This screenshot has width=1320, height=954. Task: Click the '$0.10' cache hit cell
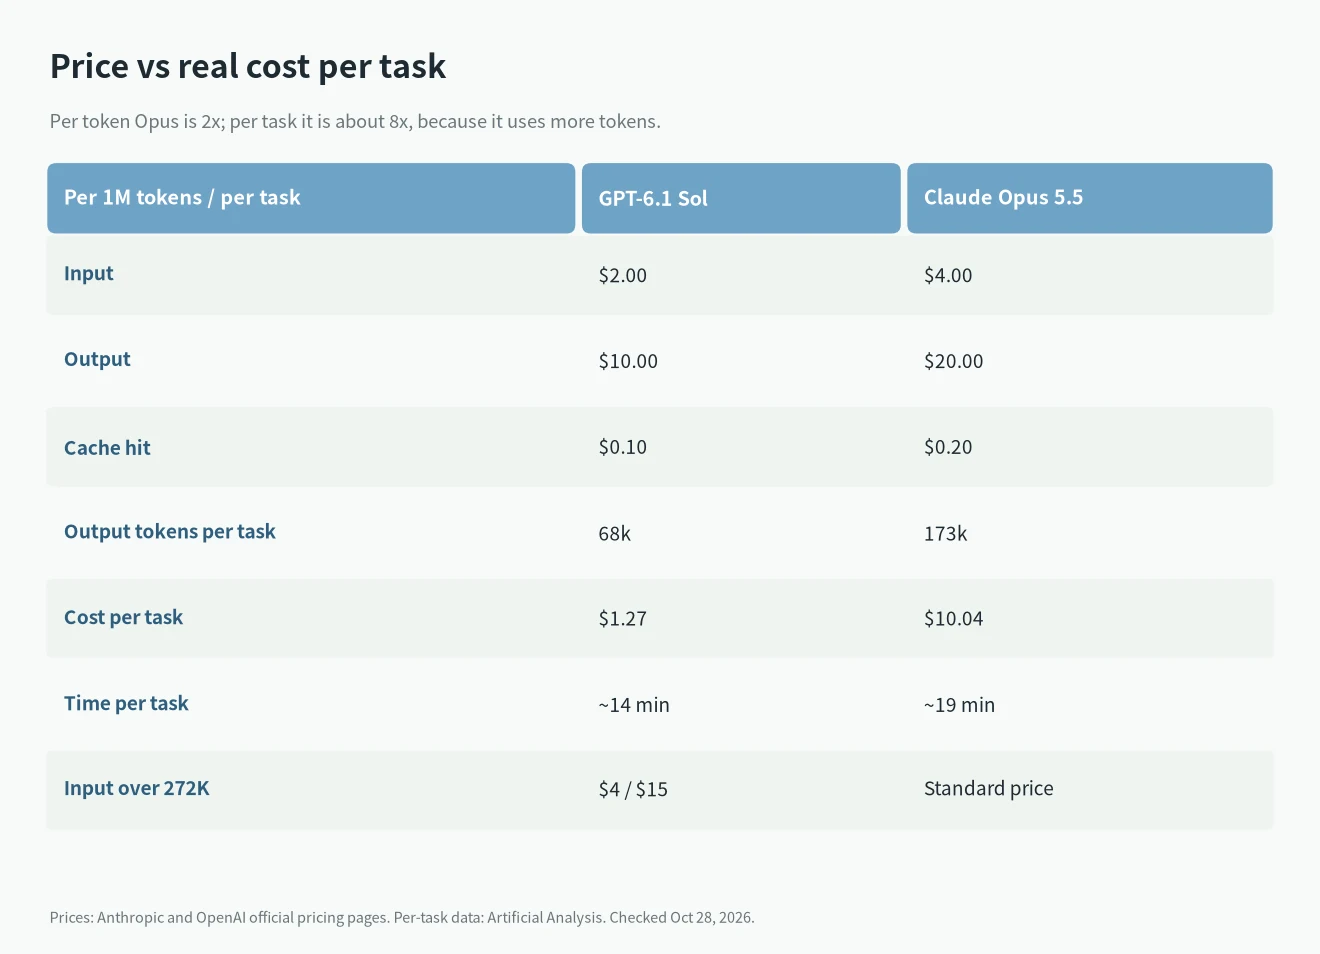pyautogui.click(x=622, y=447)
